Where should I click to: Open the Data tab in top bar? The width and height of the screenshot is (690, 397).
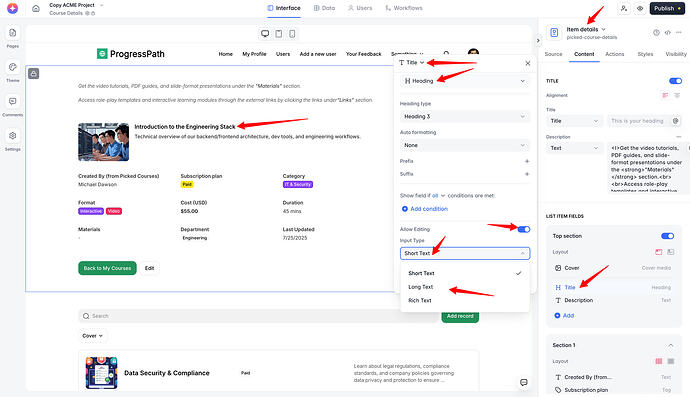[x=324, y=8]
